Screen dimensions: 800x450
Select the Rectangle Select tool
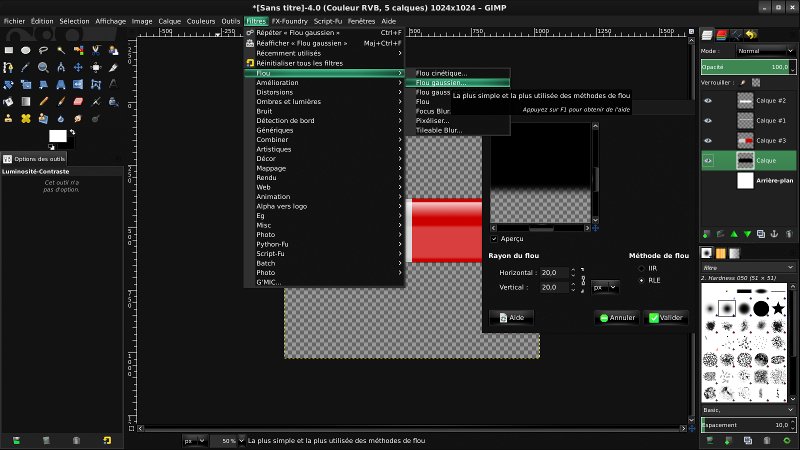9,50
